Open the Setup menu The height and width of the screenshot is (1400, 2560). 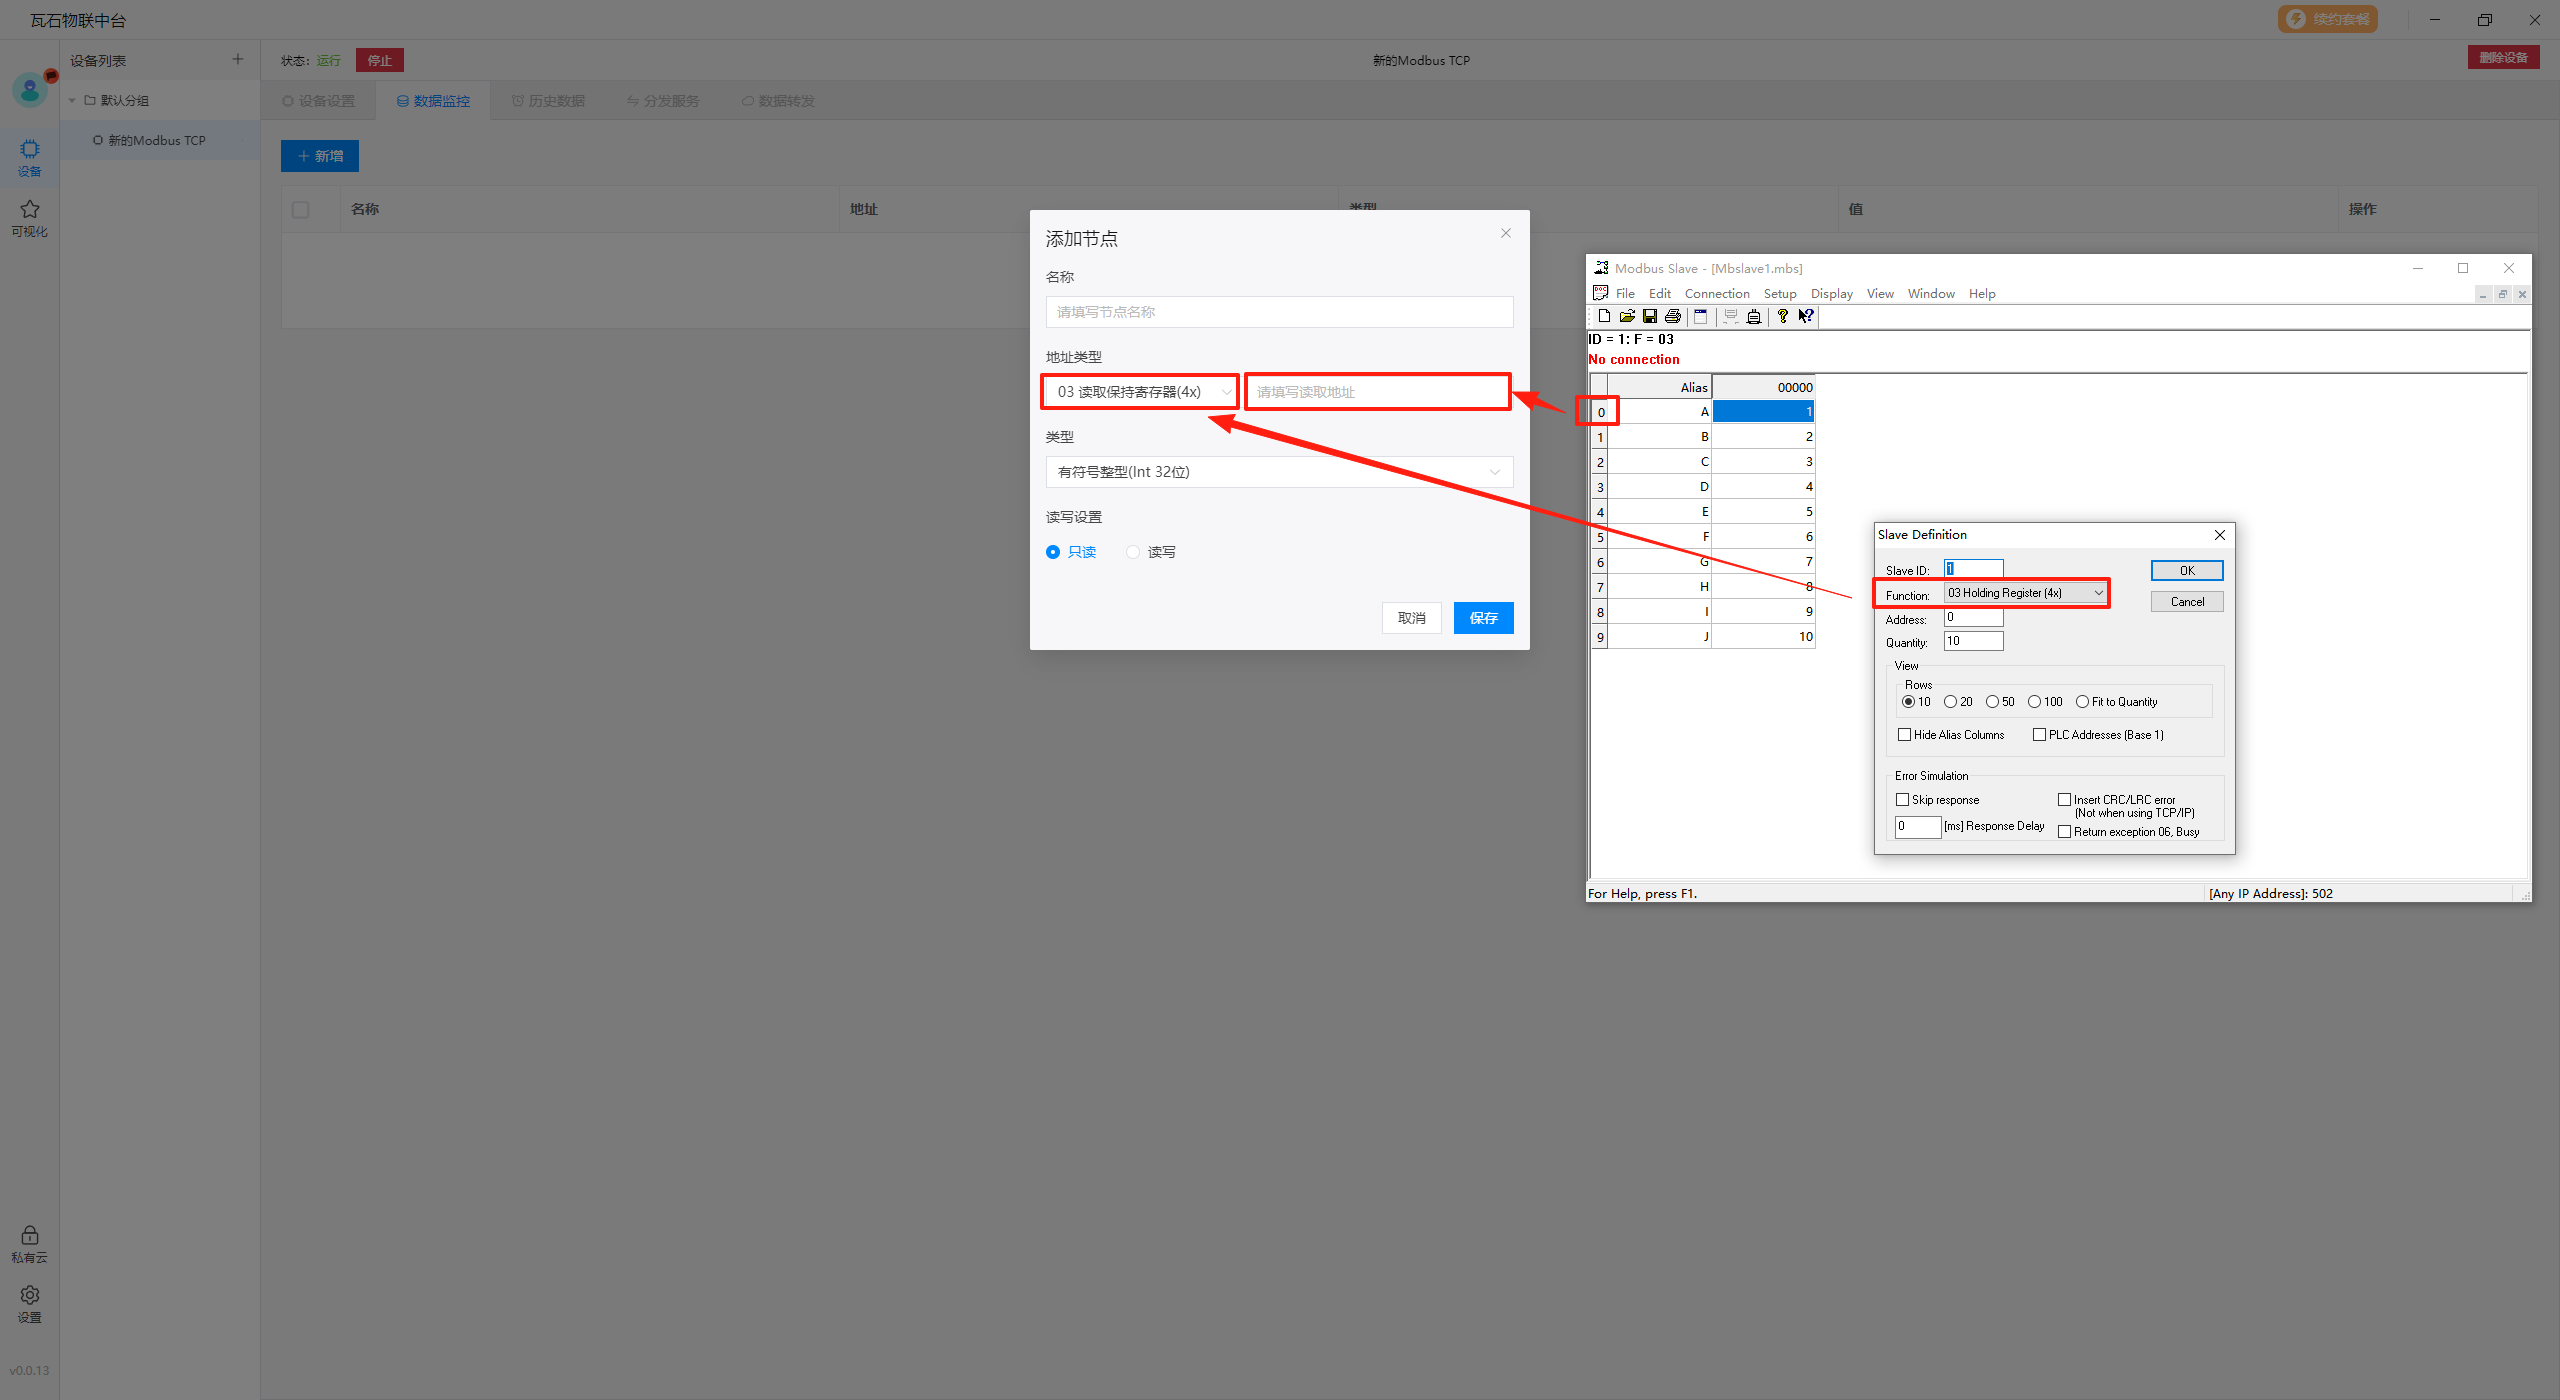(1779, 294)
